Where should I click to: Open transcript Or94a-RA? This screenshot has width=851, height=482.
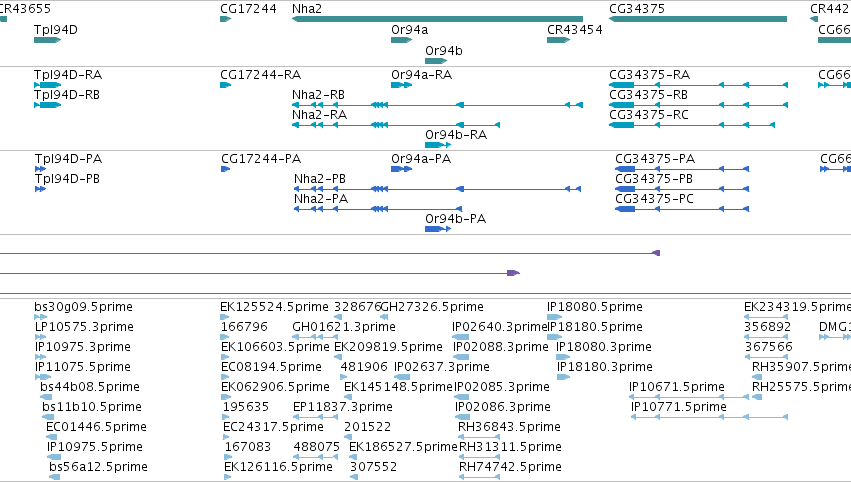pyautogui.click(x=421, y=75)
